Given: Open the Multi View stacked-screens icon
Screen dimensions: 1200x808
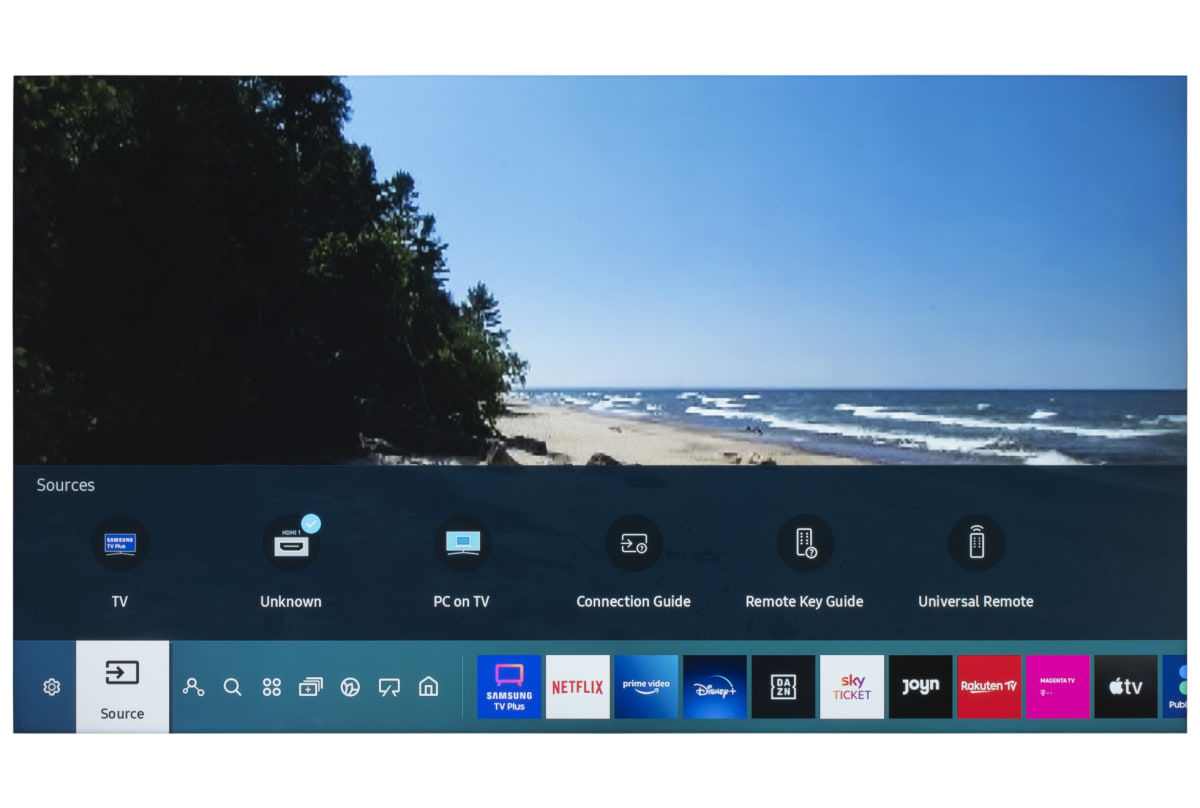Looking at the screenshot, I should [311, 687].
